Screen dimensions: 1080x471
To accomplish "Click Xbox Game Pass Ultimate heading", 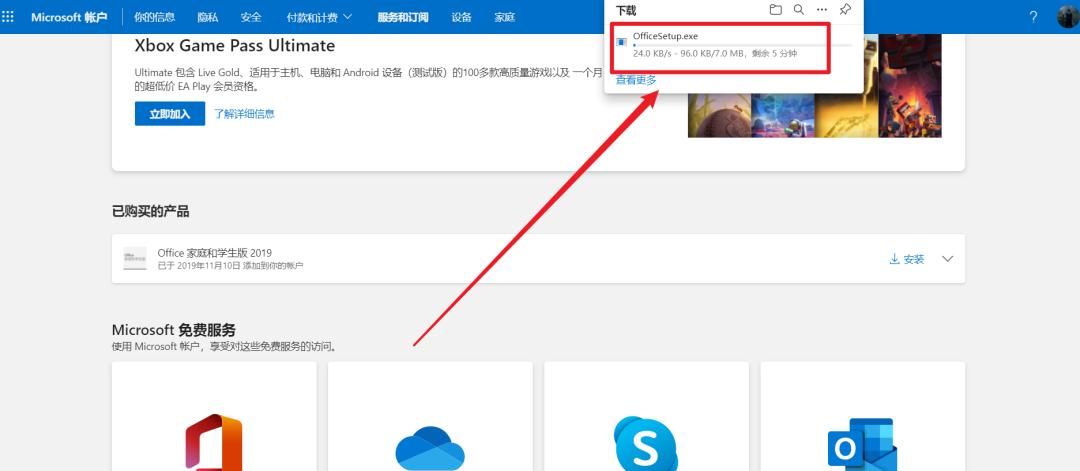I will tap(235, 45).
